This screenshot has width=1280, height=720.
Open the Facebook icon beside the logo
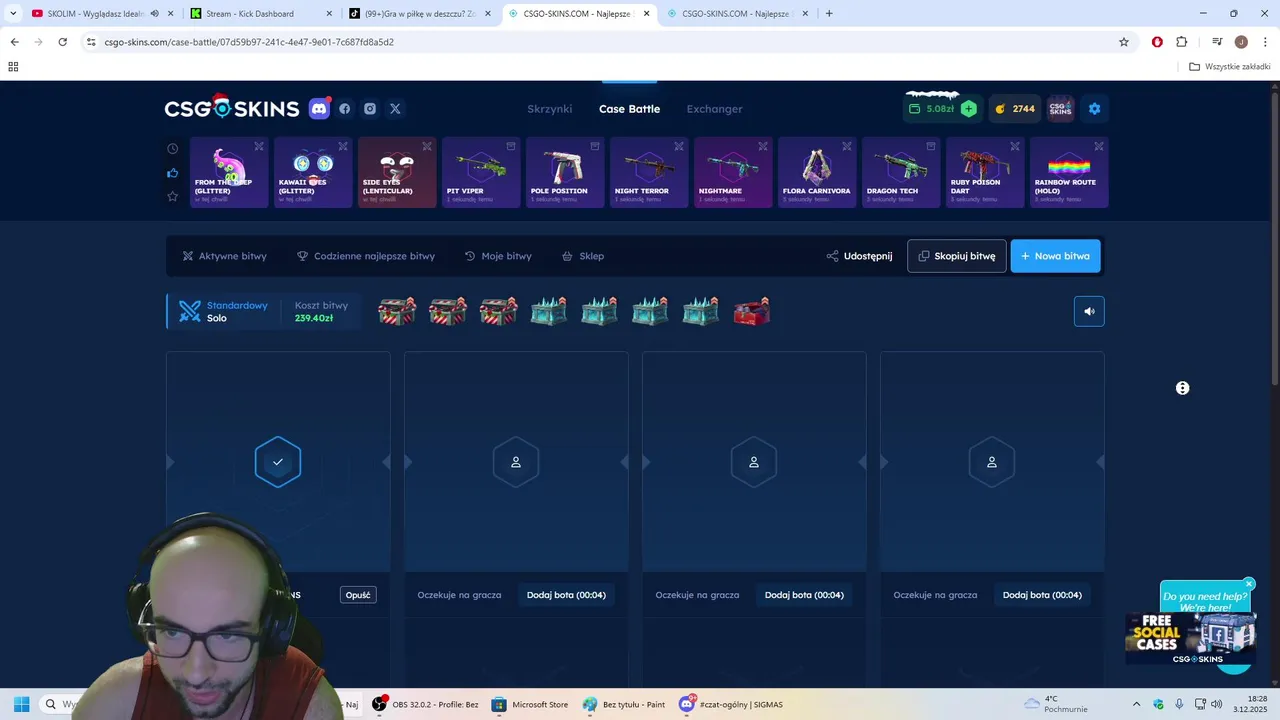pyautogui.click(x=345, y=109)
